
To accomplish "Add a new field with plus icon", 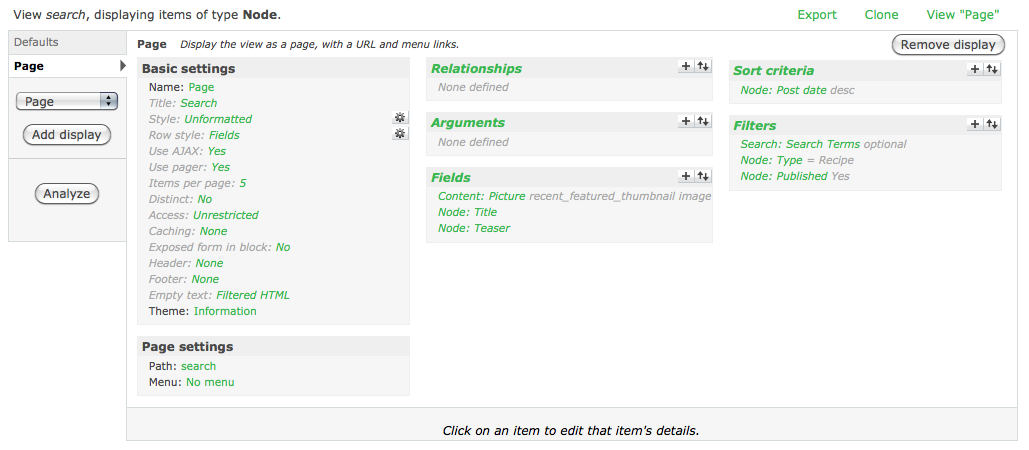I will pyautogui.click(x=686, y=176).
